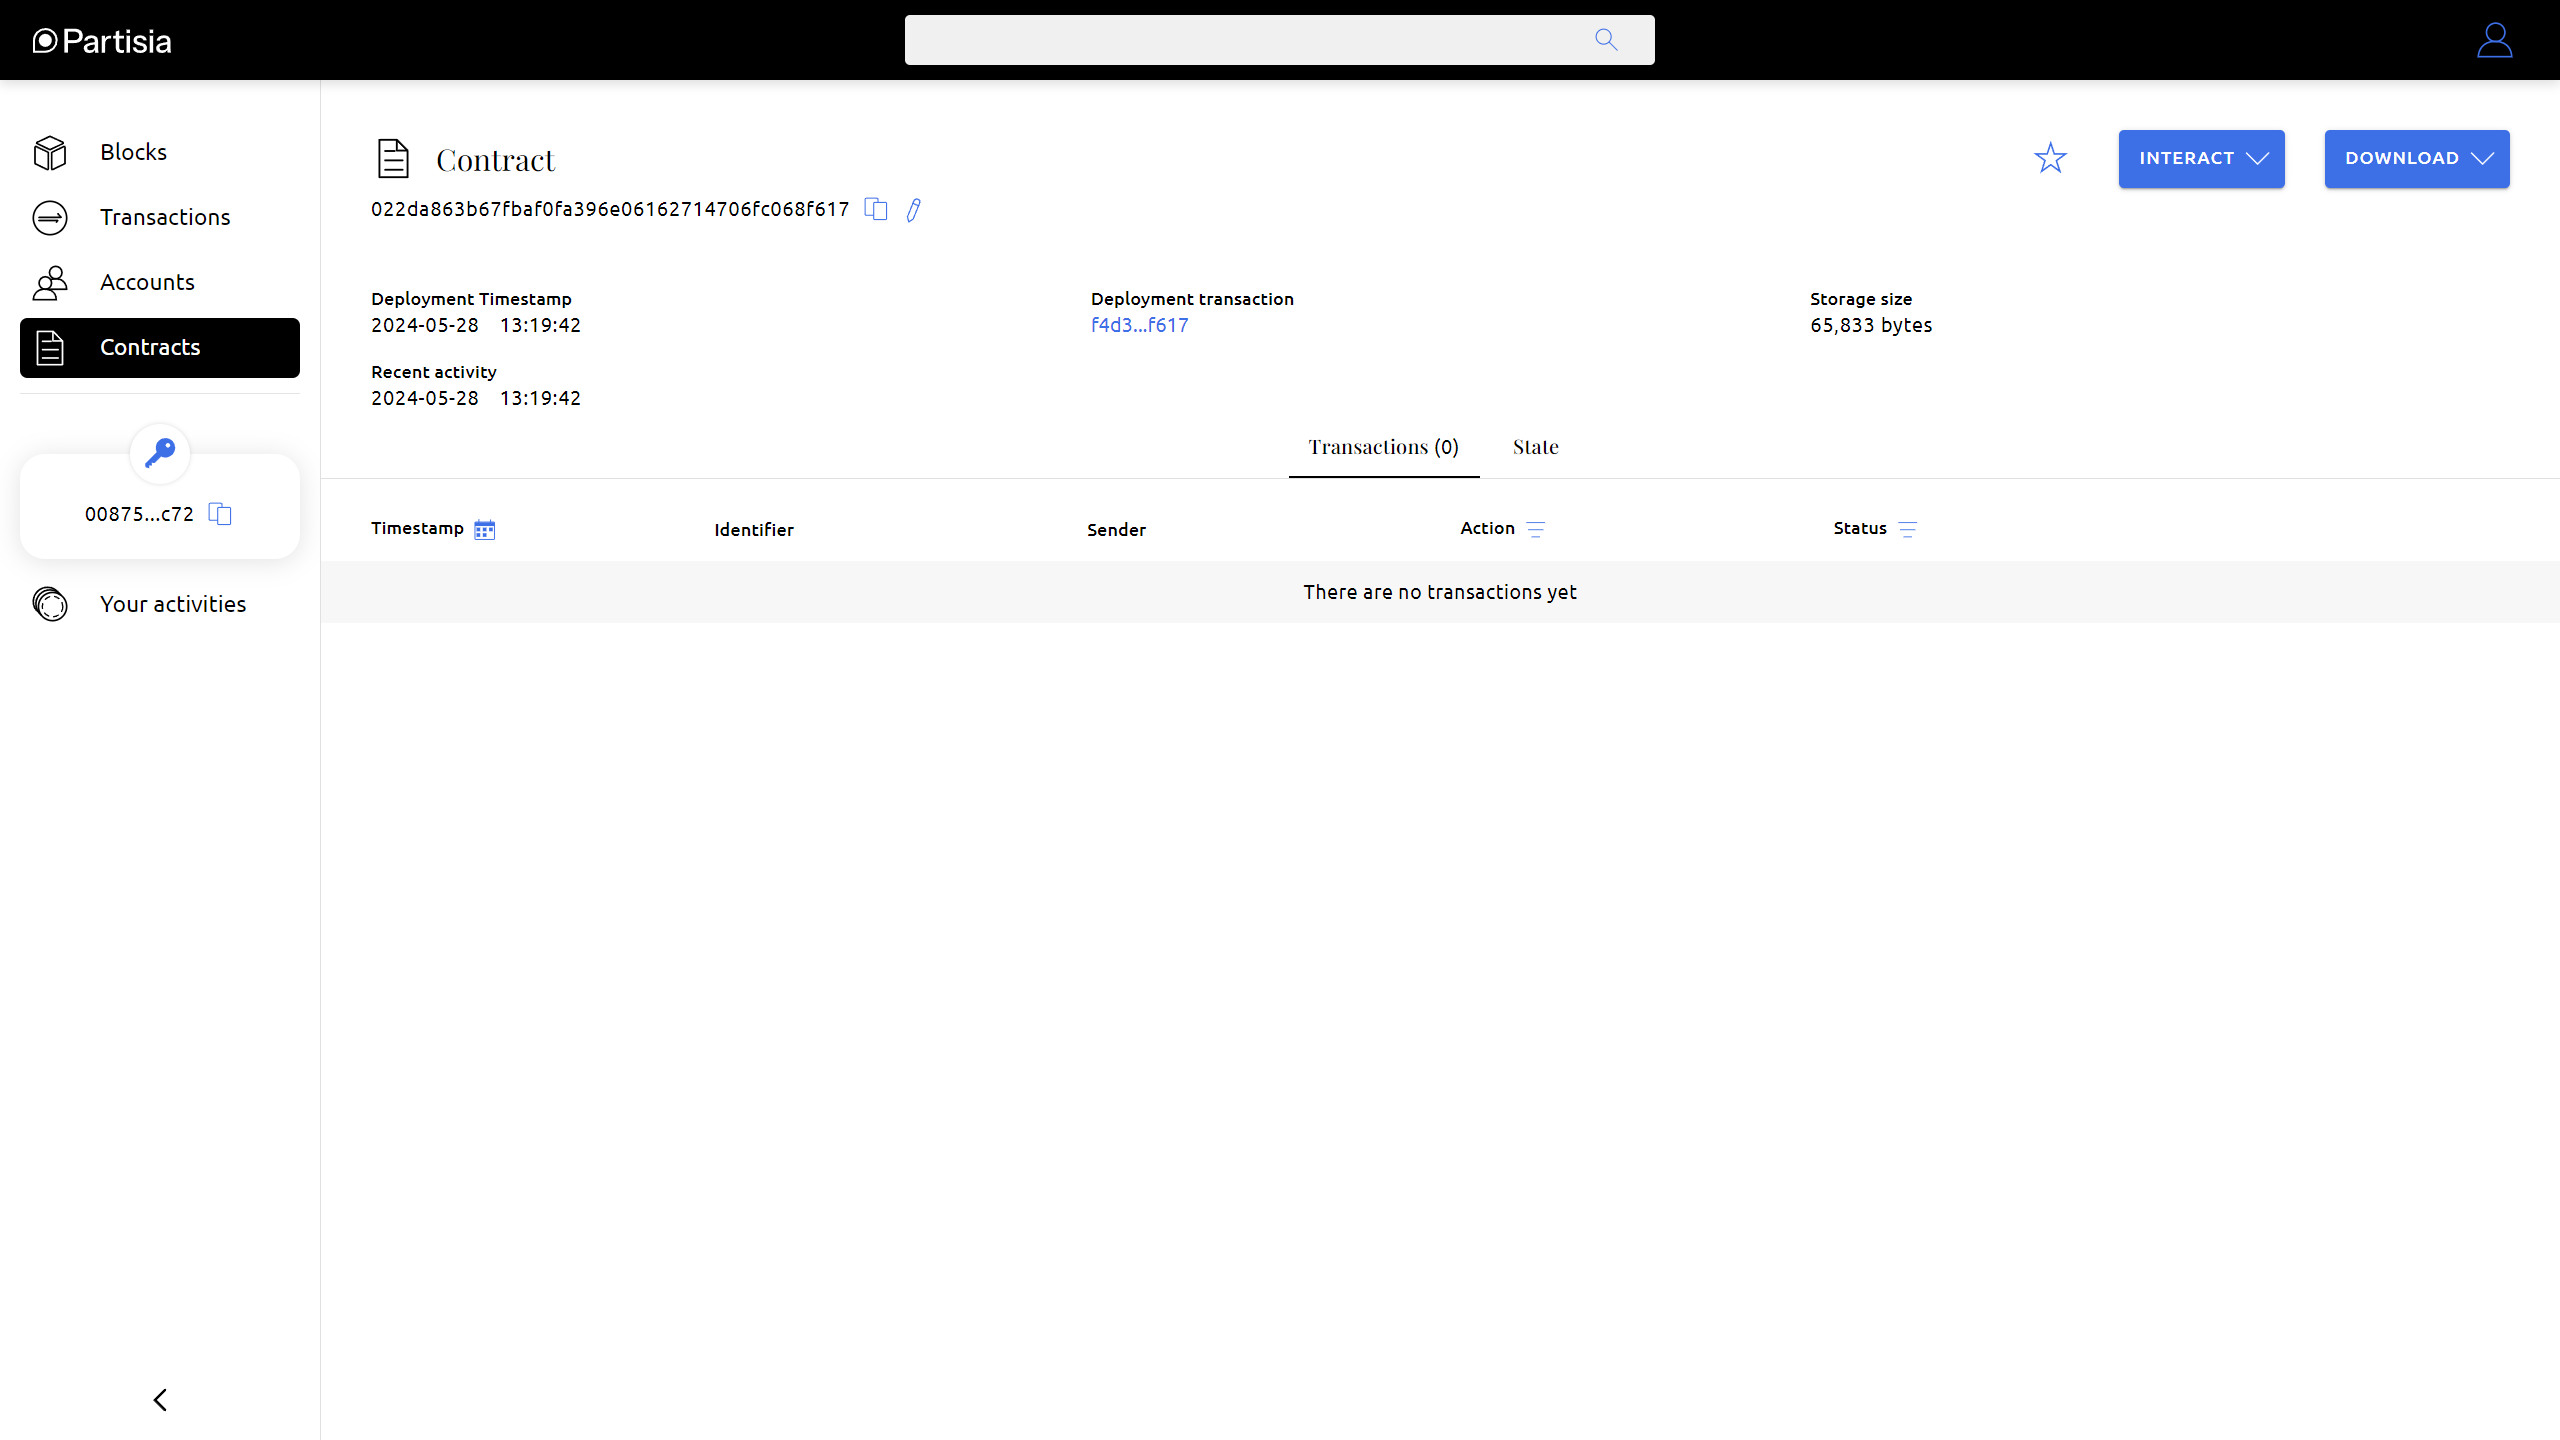The height and width of the screenshot is (1440, 2560).
Task: Click the star/favorite icon for contract
Action: (x=2050, y=158)
